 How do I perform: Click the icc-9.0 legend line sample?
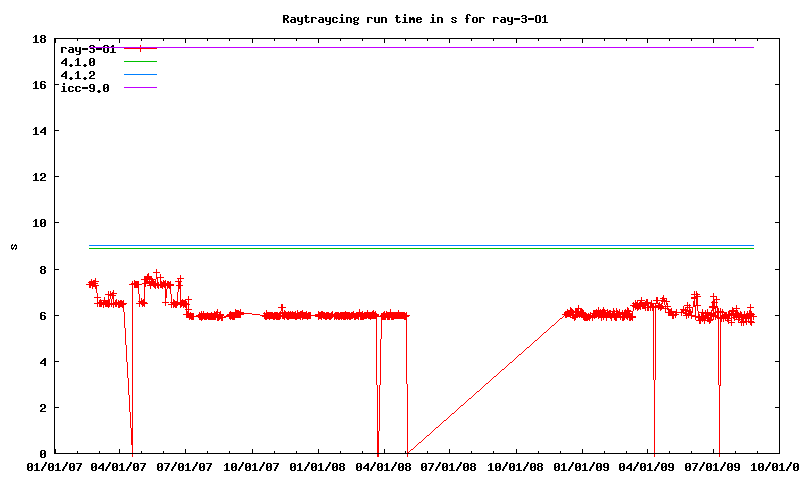click(x=141, y=88)
